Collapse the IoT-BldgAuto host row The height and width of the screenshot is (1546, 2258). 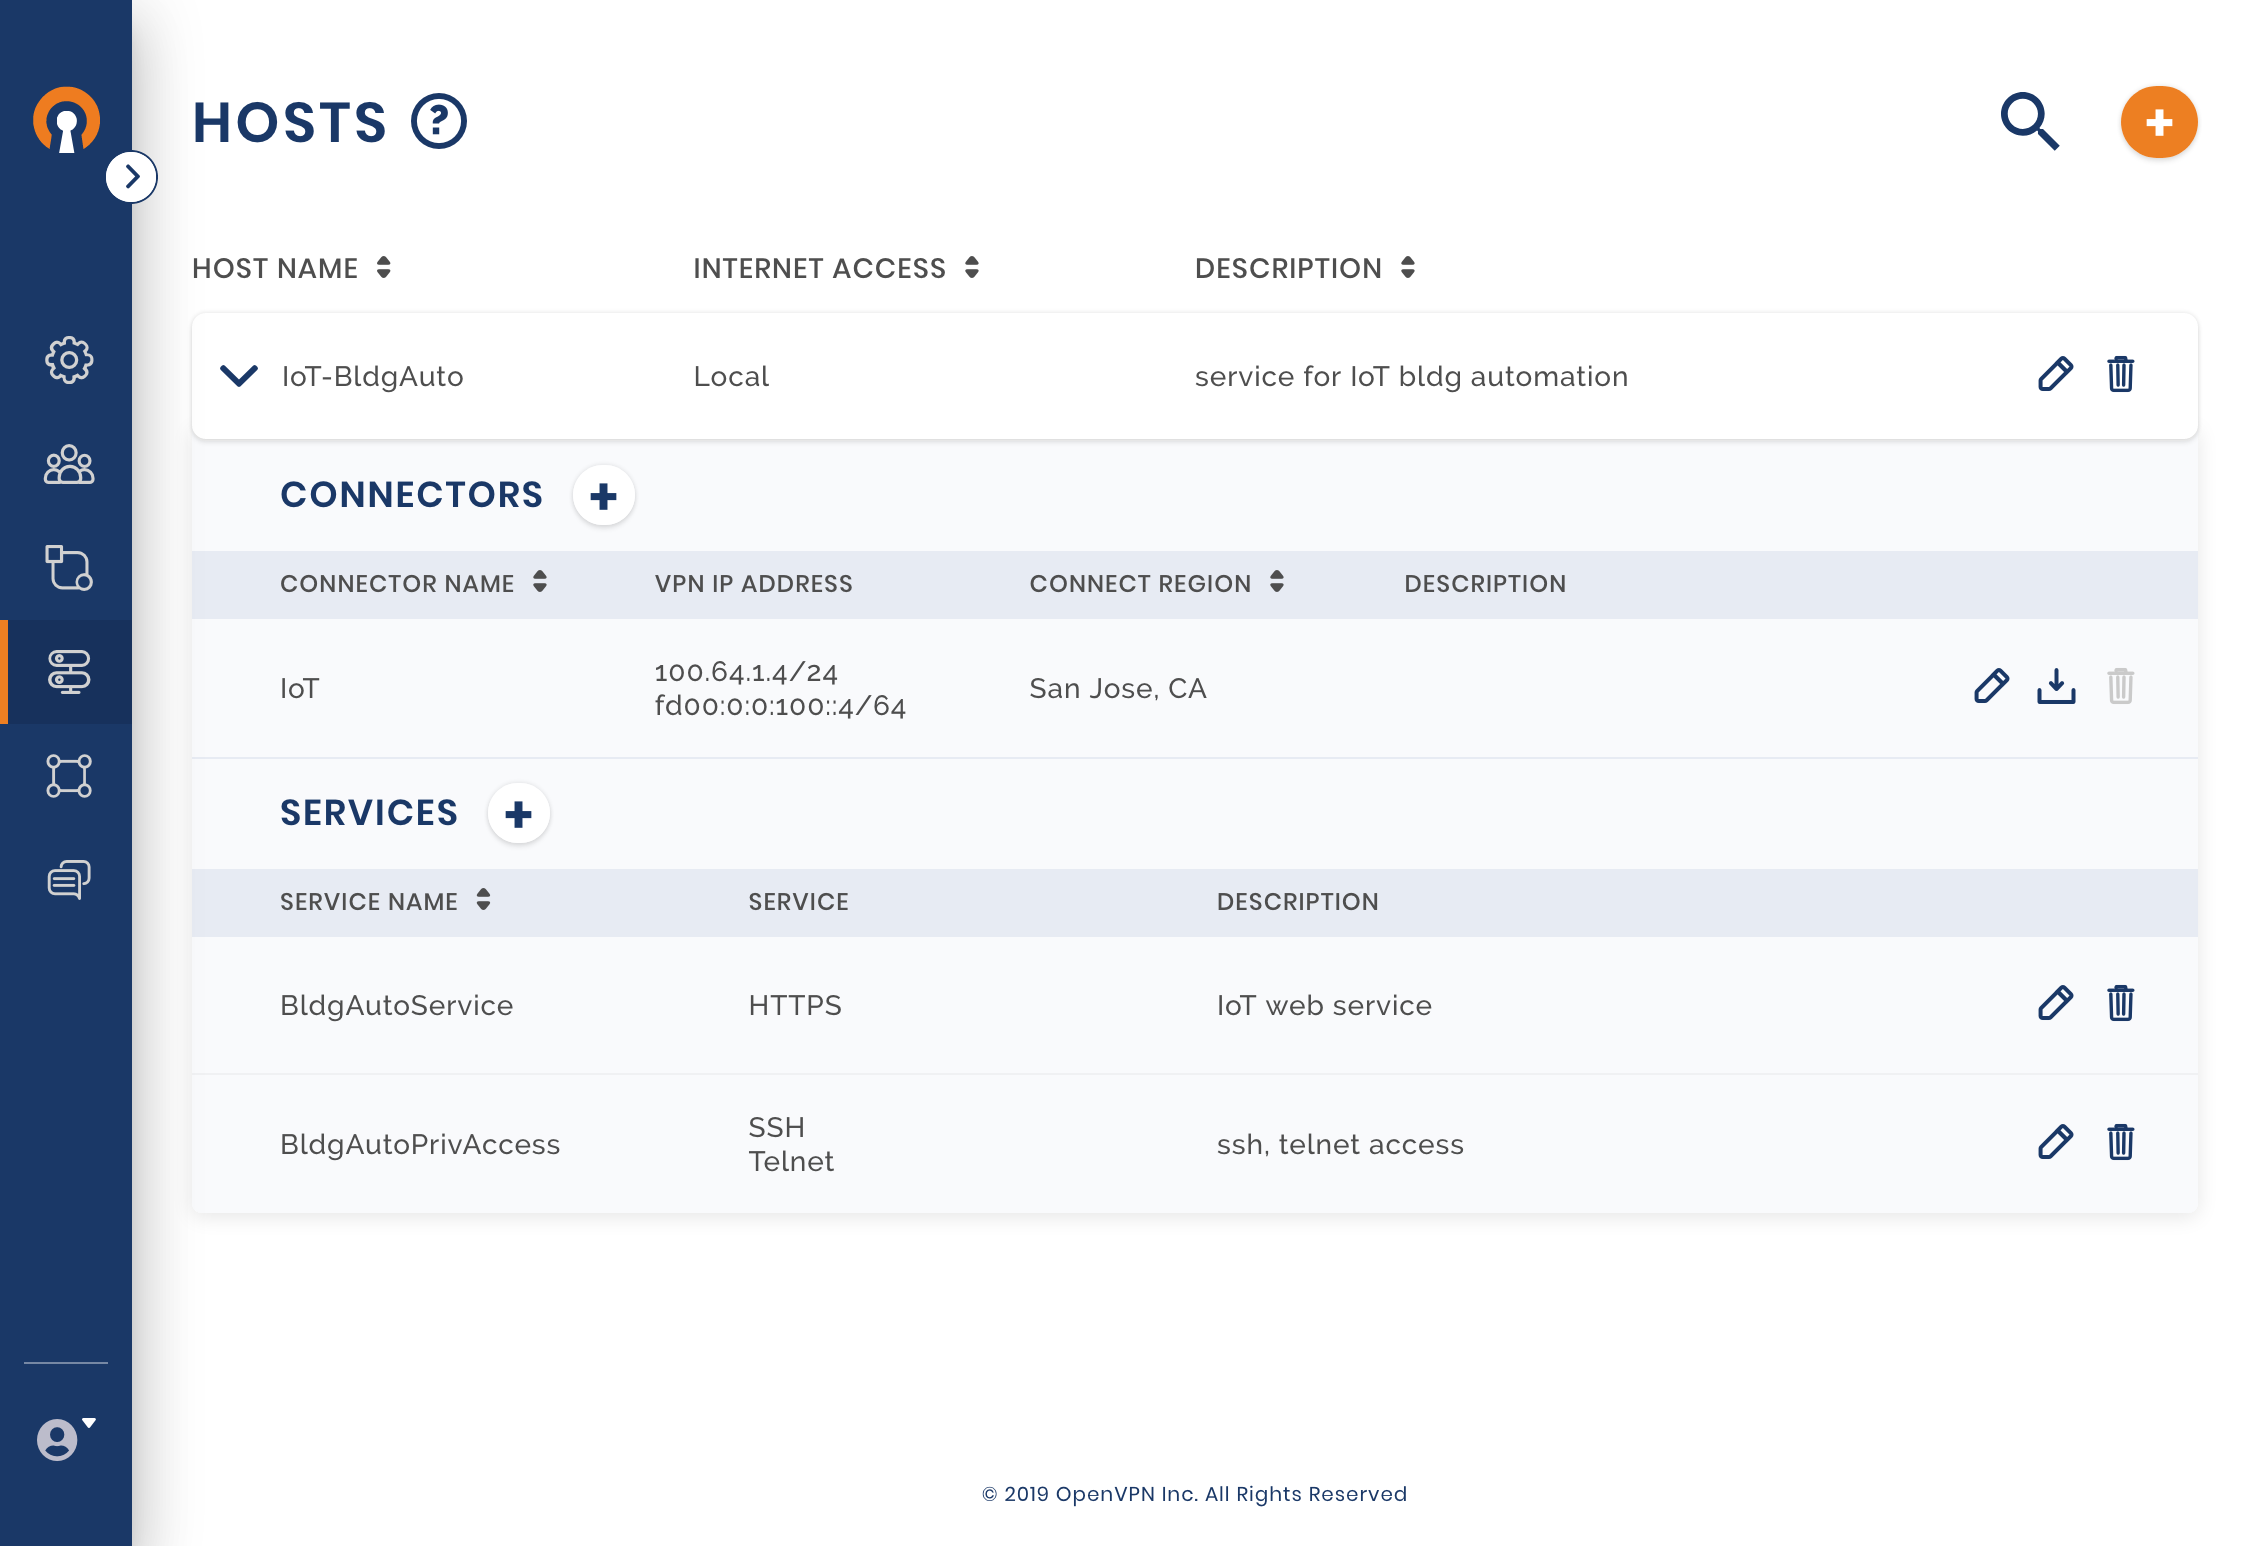[x=239, y=376]
